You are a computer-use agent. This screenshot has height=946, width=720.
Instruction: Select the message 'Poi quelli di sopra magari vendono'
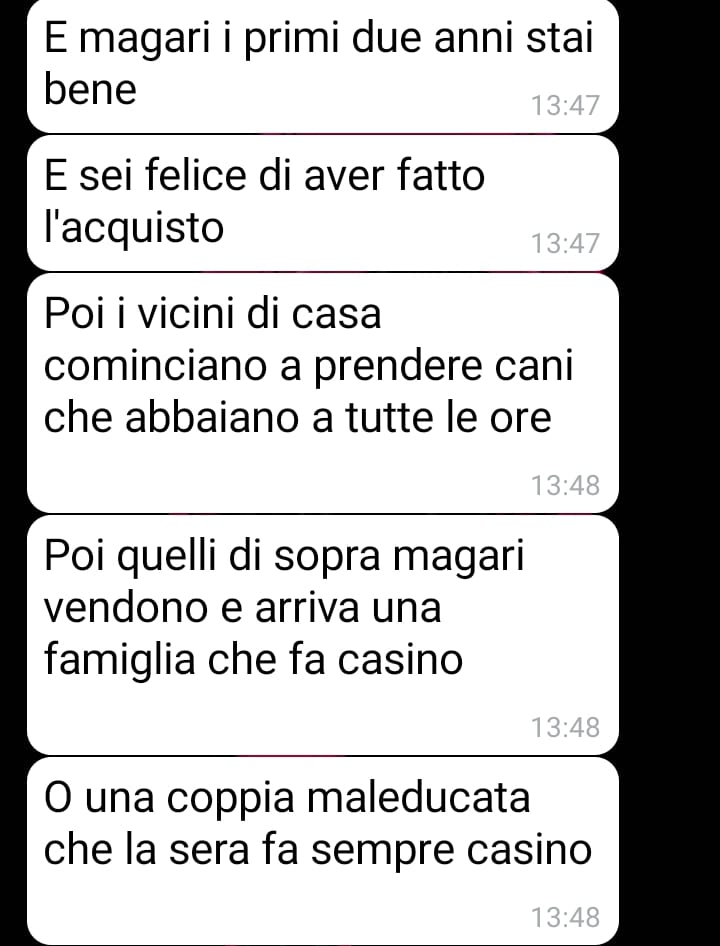coord(323,635)
